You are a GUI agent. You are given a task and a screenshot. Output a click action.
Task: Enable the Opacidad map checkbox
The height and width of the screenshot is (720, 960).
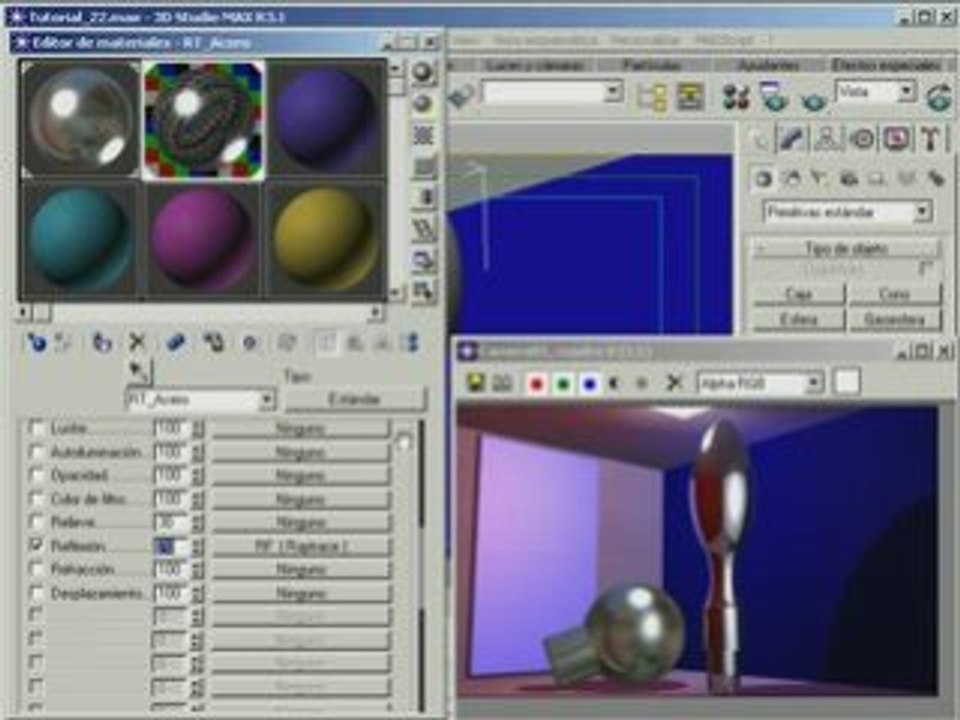pyautogui.click(x=36, y=474)
